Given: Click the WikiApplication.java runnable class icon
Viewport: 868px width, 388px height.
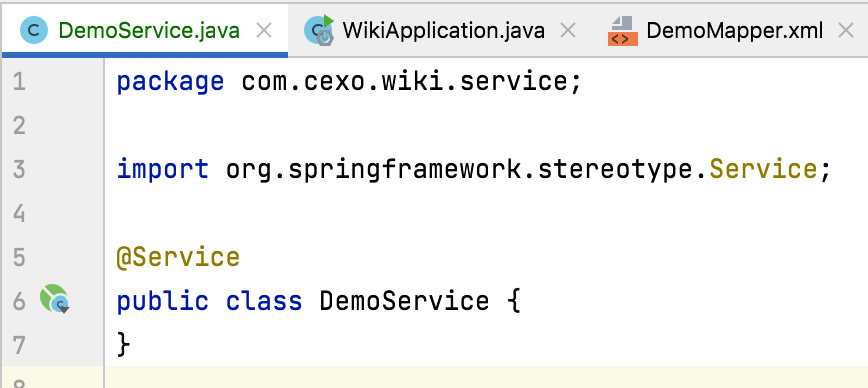Looking at the screenshot, I should [319, 30].
